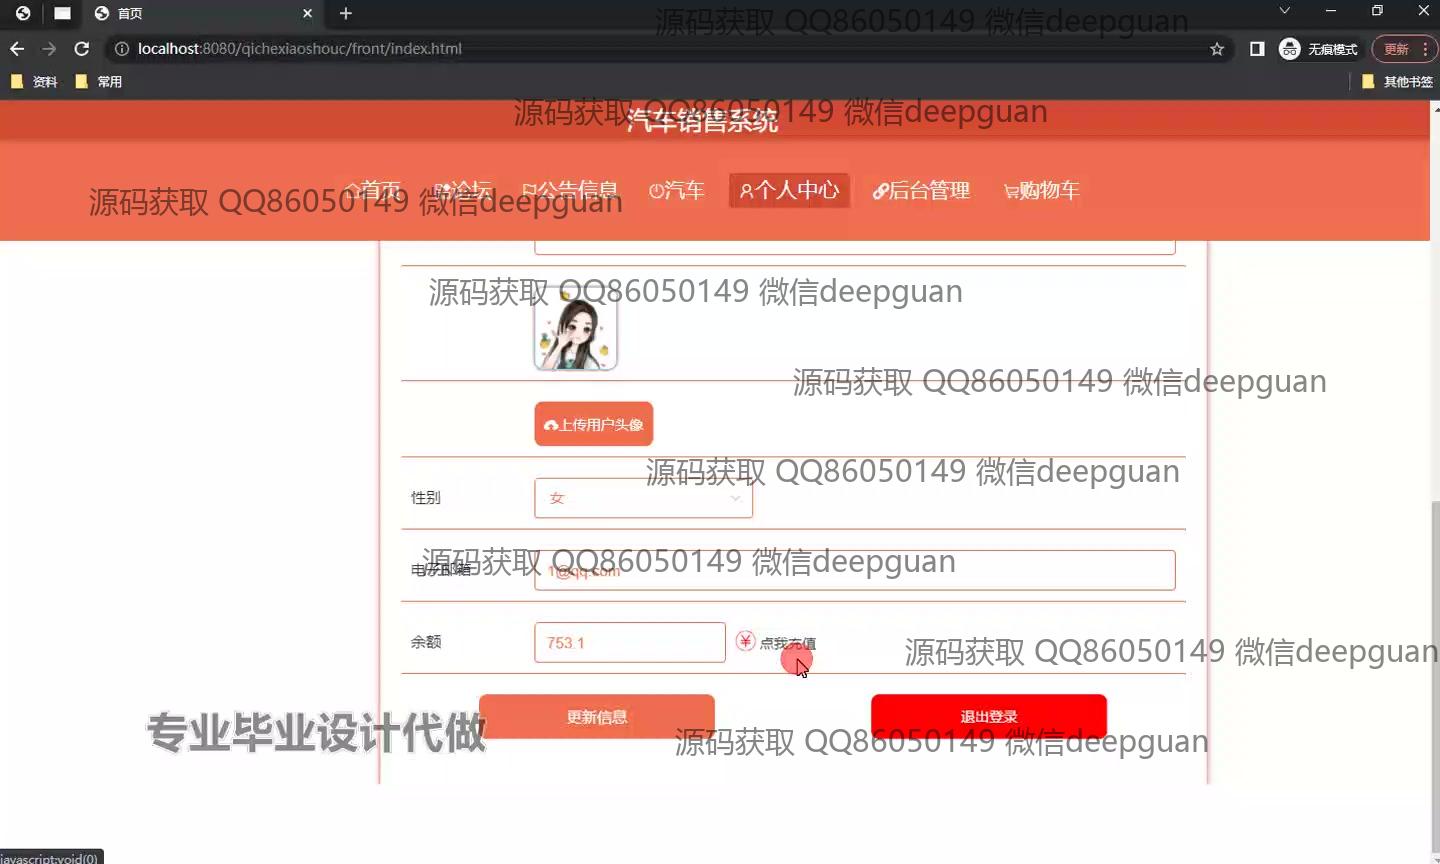
Task: Bookmark this page with the star icon
Action: point(1217,49)
